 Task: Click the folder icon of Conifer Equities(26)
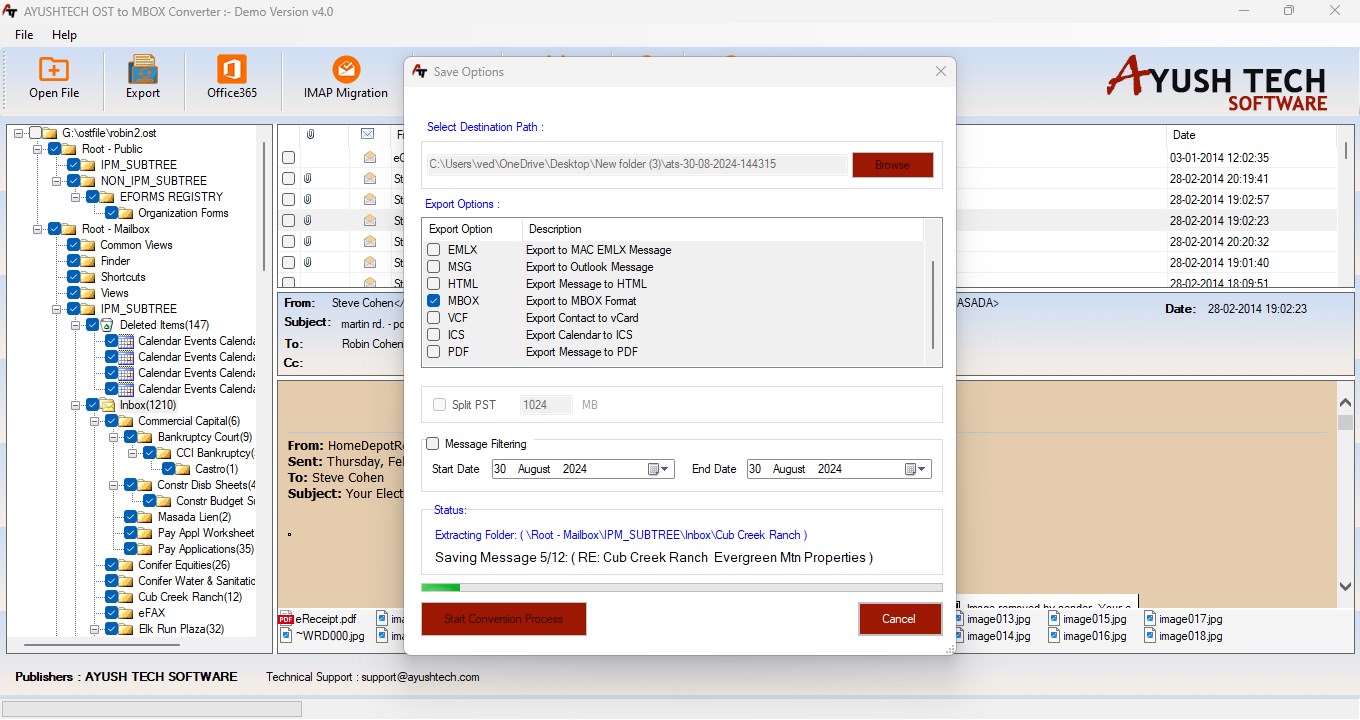coord(127,565)
